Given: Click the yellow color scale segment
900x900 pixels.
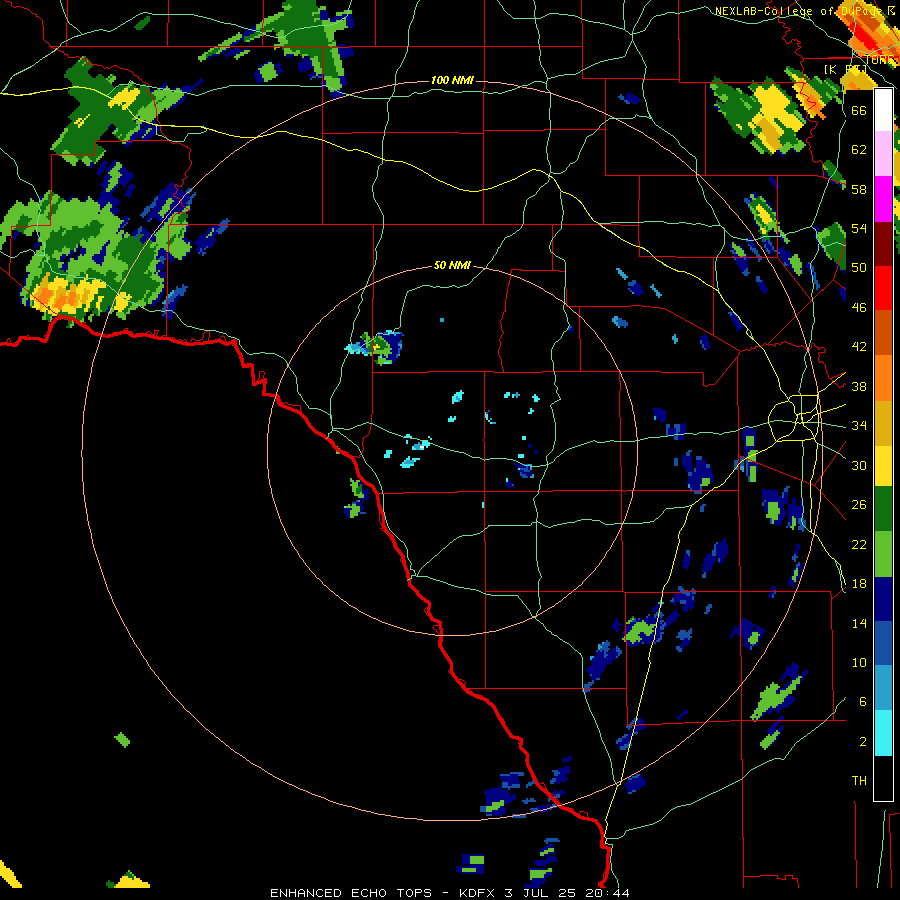Looking at the screenshot, I should [x=883, y=466].
